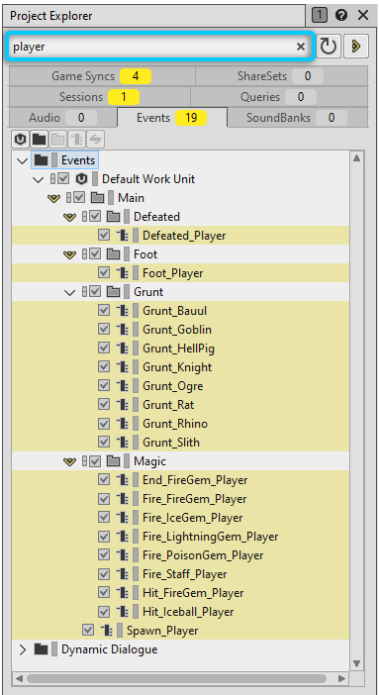The height and width of the screenshot is (695, 379).
Task: Click the gray color bar beside Grunt_Ogre
Action: pyautogui.click(x=136, y=386)
